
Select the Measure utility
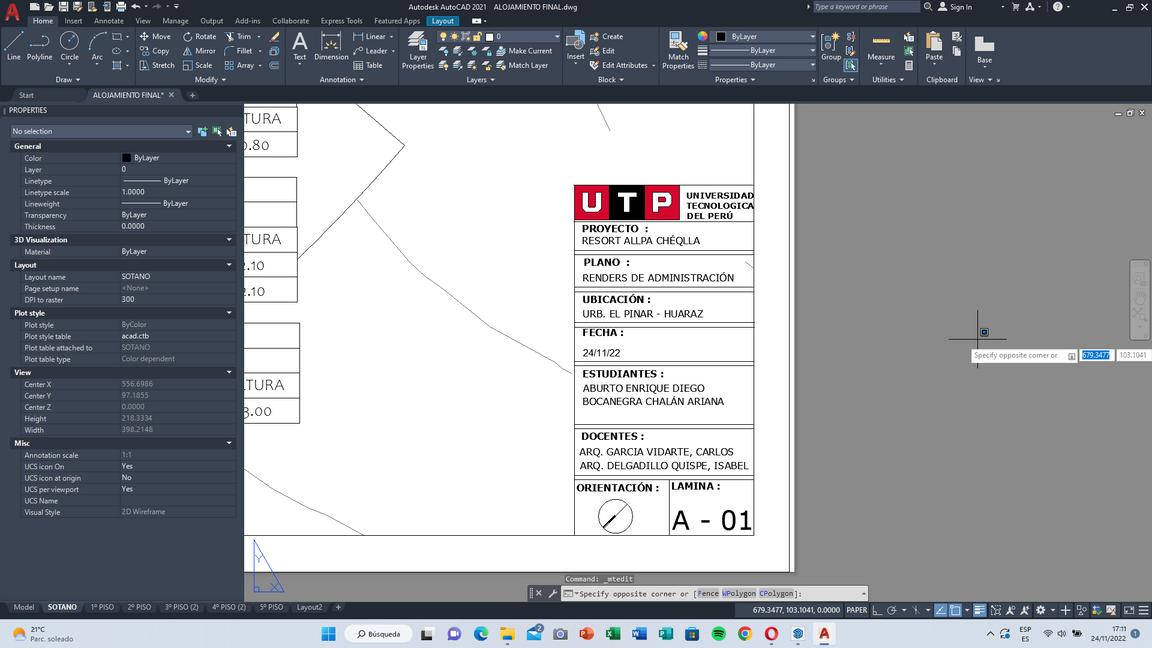[881, 46]
